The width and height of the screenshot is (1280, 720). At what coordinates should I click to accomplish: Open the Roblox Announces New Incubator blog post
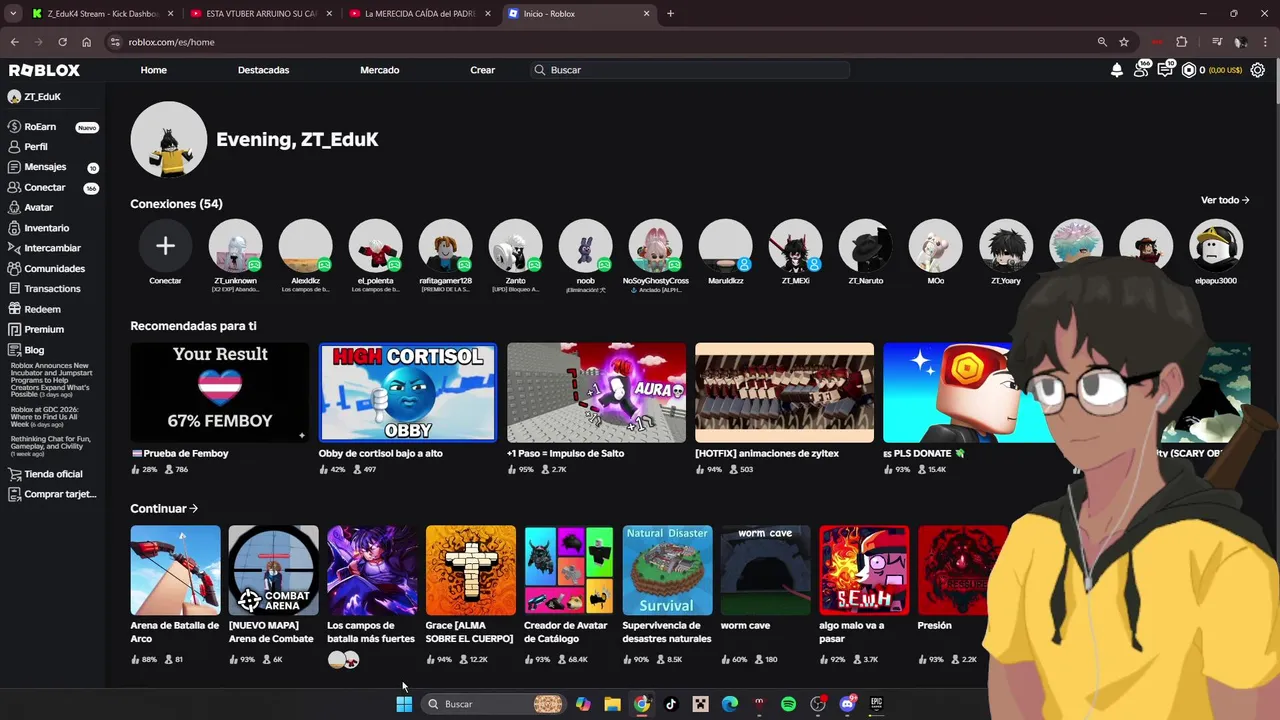pyautogui.click(x=50, y=381)
